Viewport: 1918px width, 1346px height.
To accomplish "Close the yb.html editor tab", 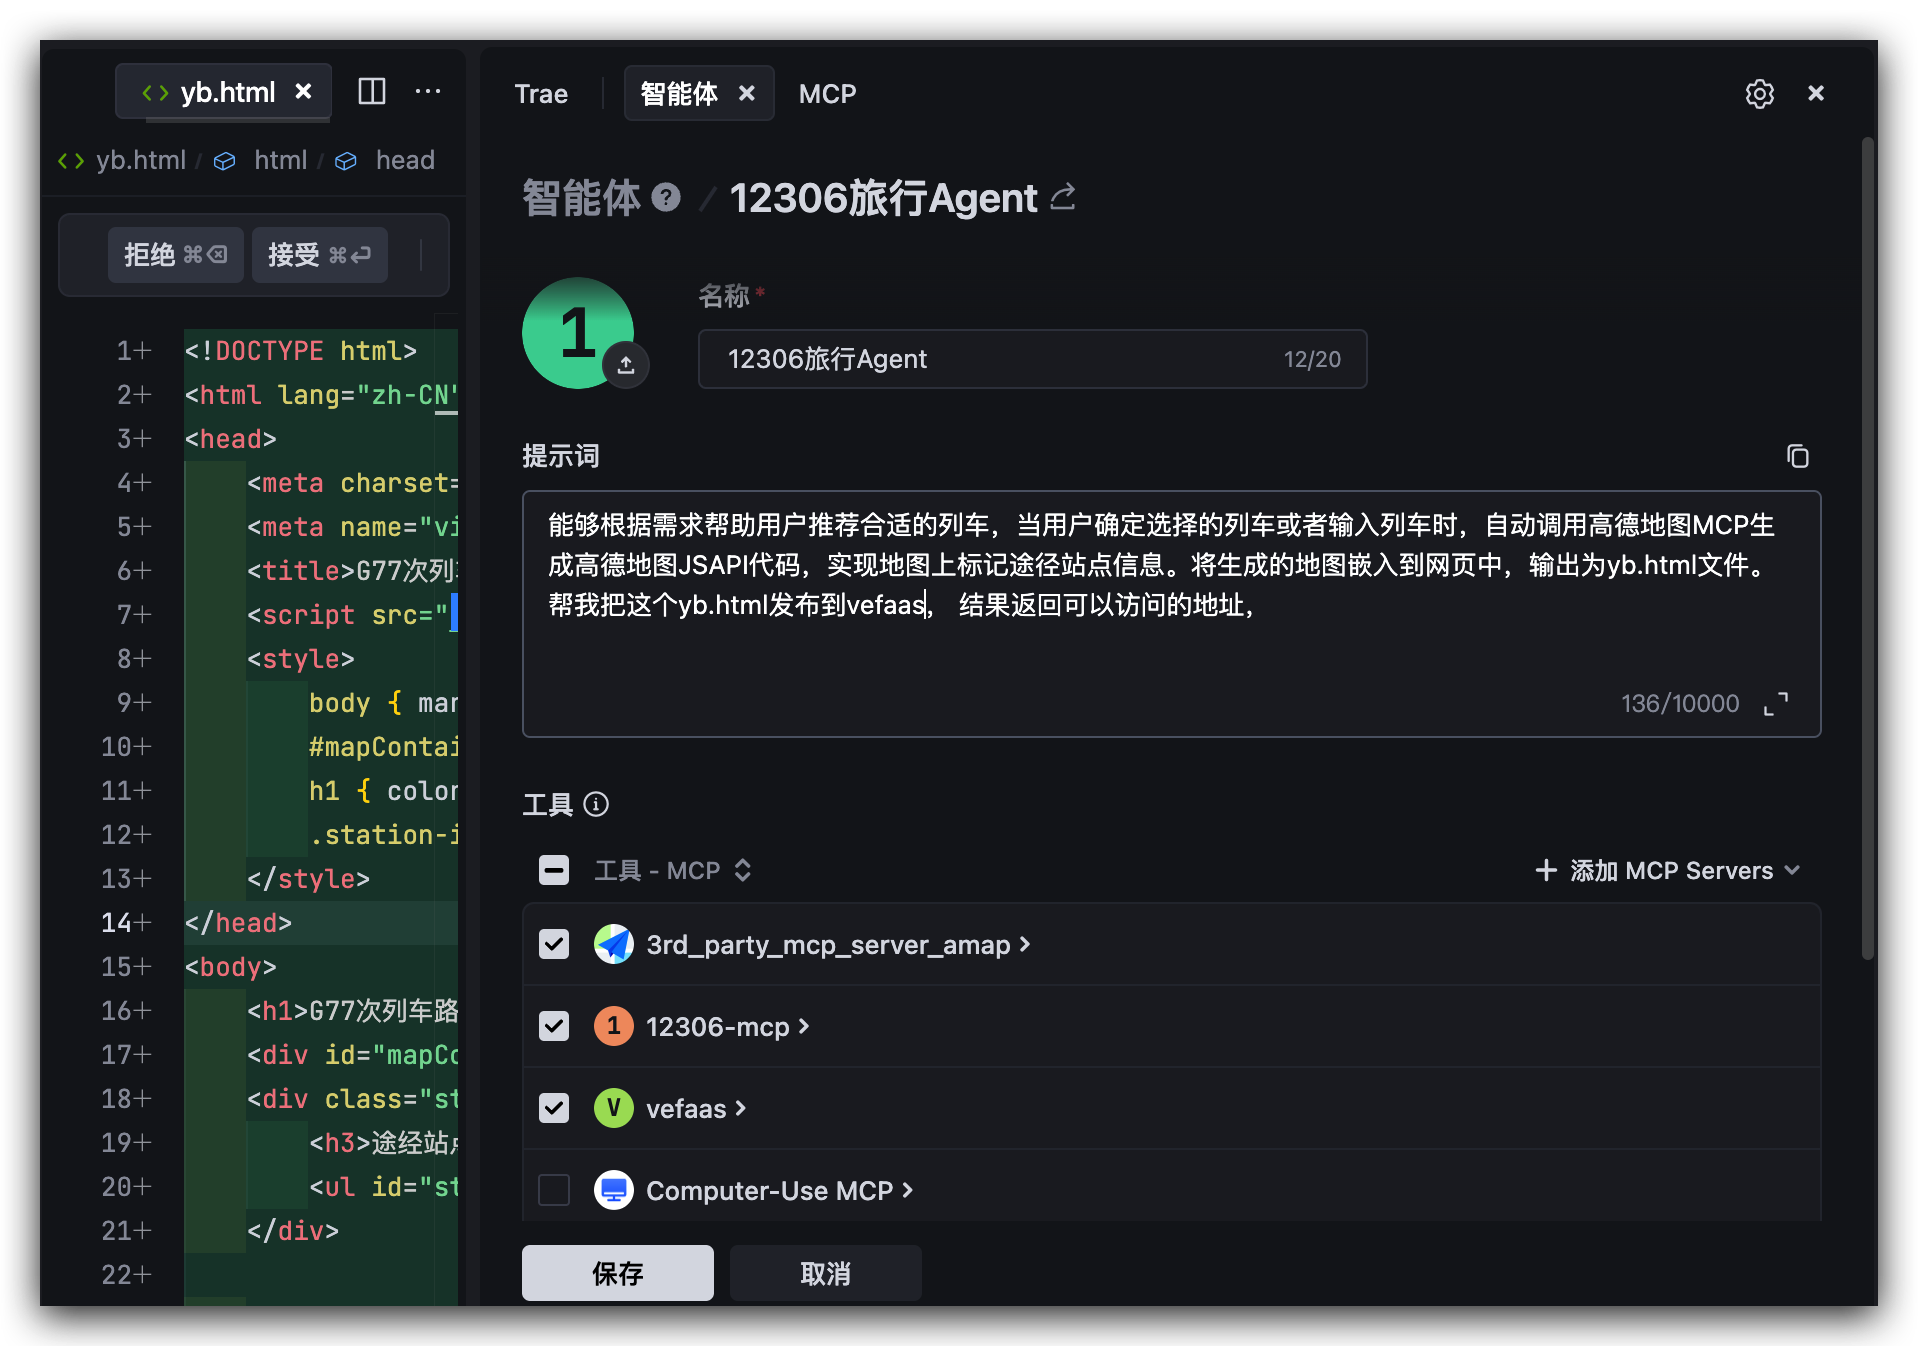I will point(303,92).
